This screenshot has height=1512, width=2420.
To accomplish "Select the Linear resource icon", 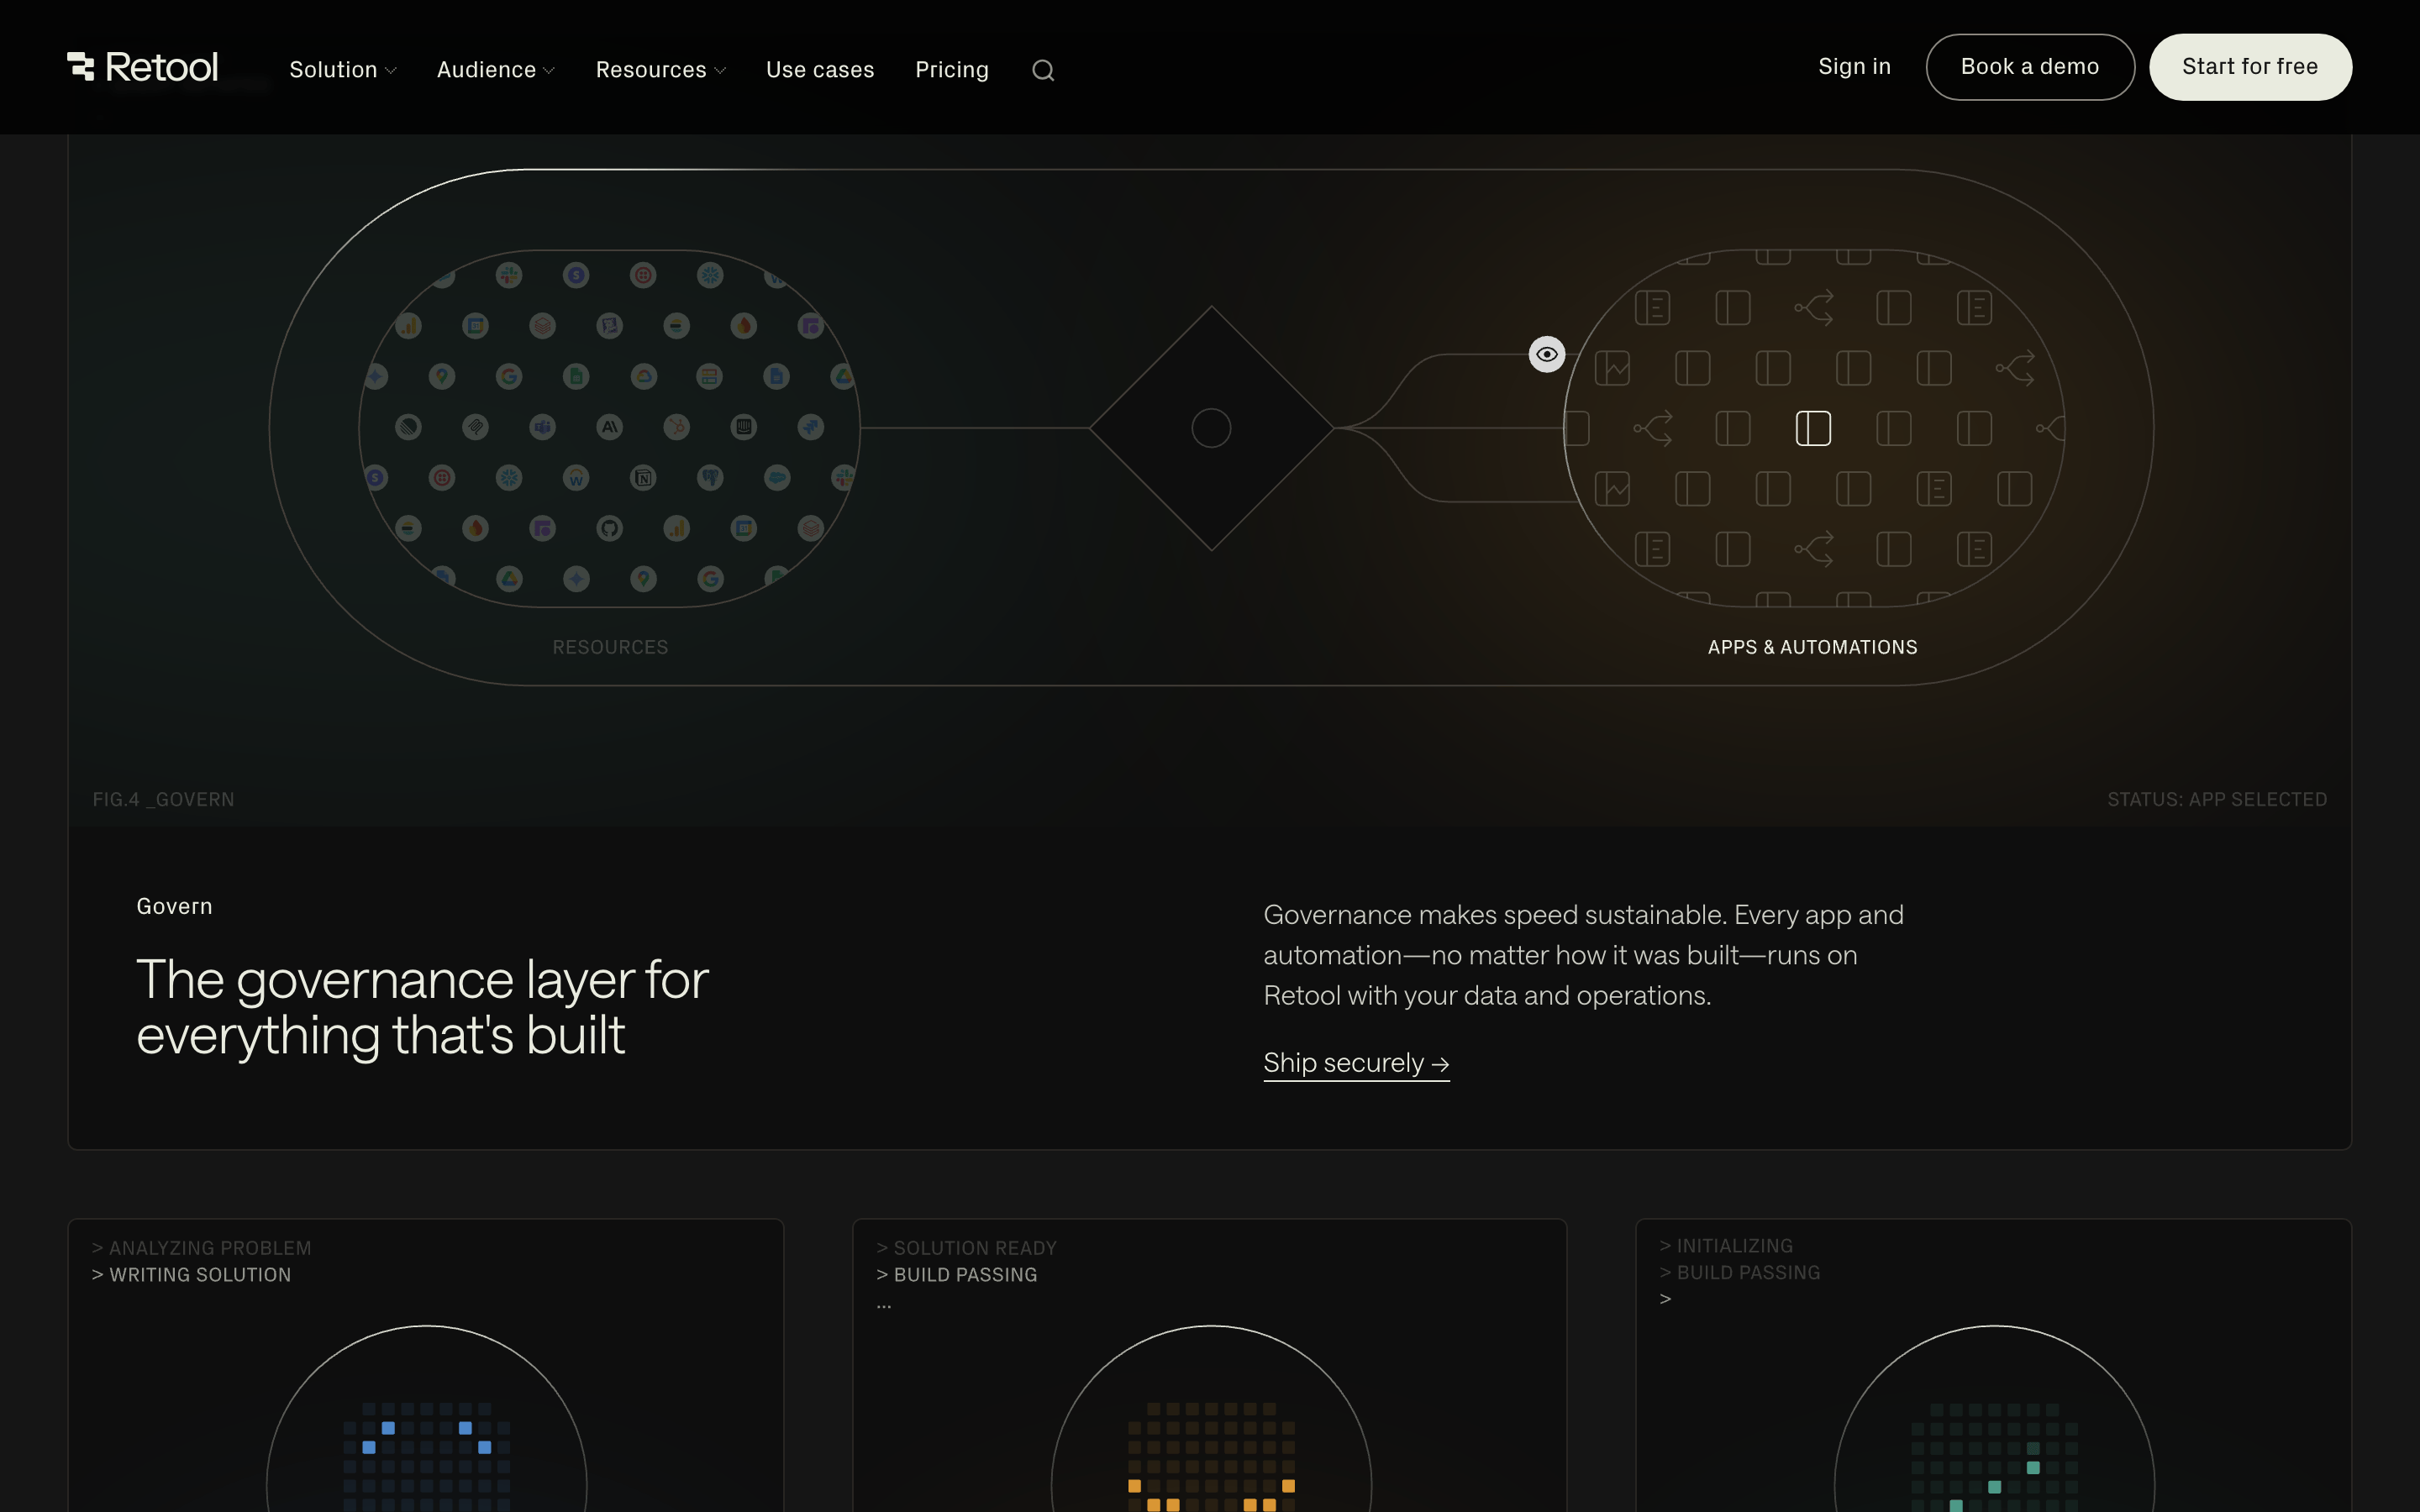I will click(x=408, y=427).
